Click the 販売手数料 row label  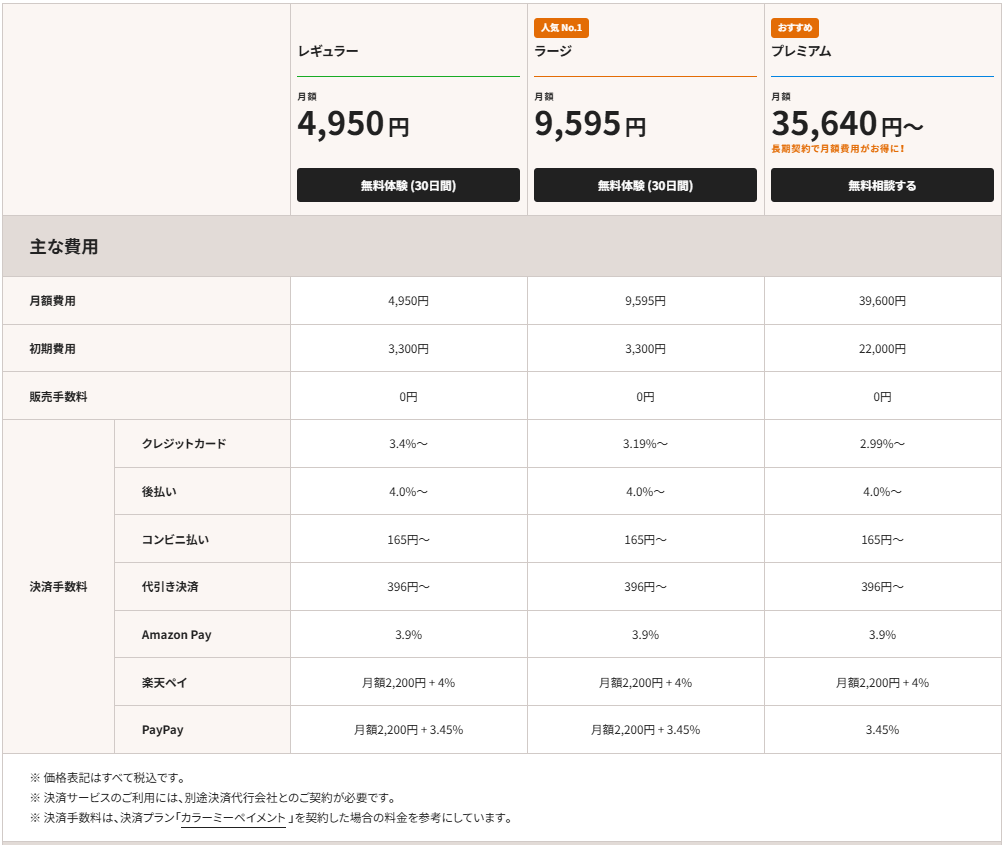tap(58, 397)
